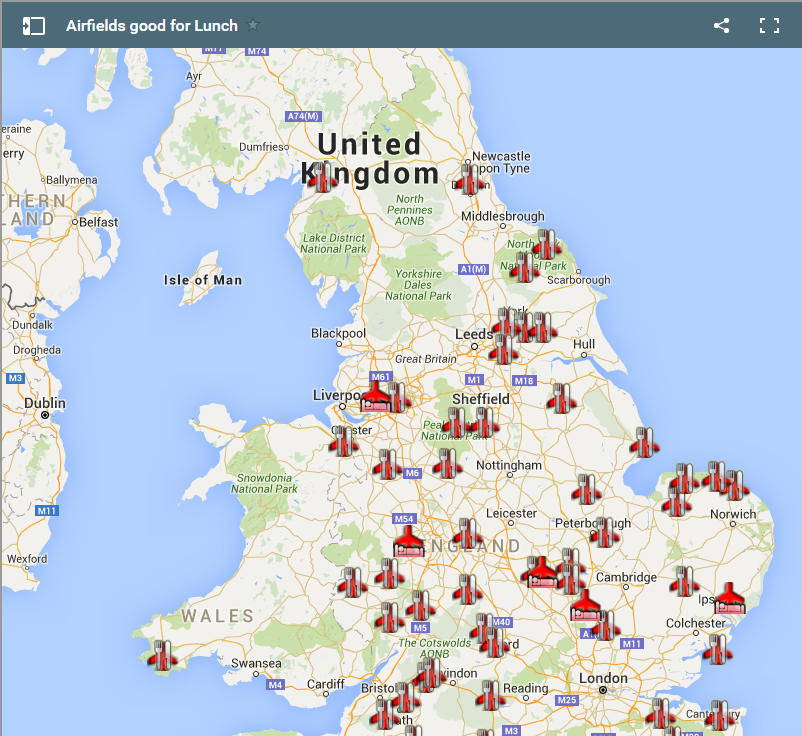Open the airfield marker at Canterbury
Screen dimensions: 802x736
(718, 715)
